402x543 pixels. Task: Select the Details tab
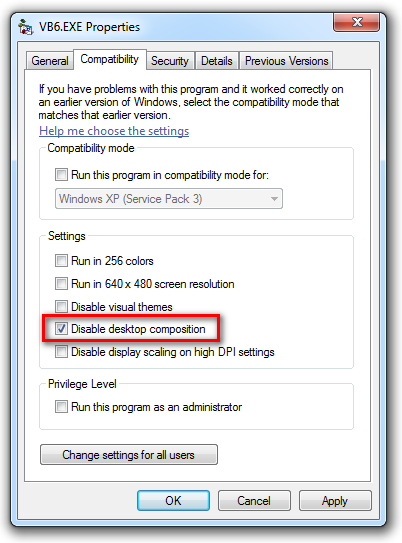[x=216, y=61]
